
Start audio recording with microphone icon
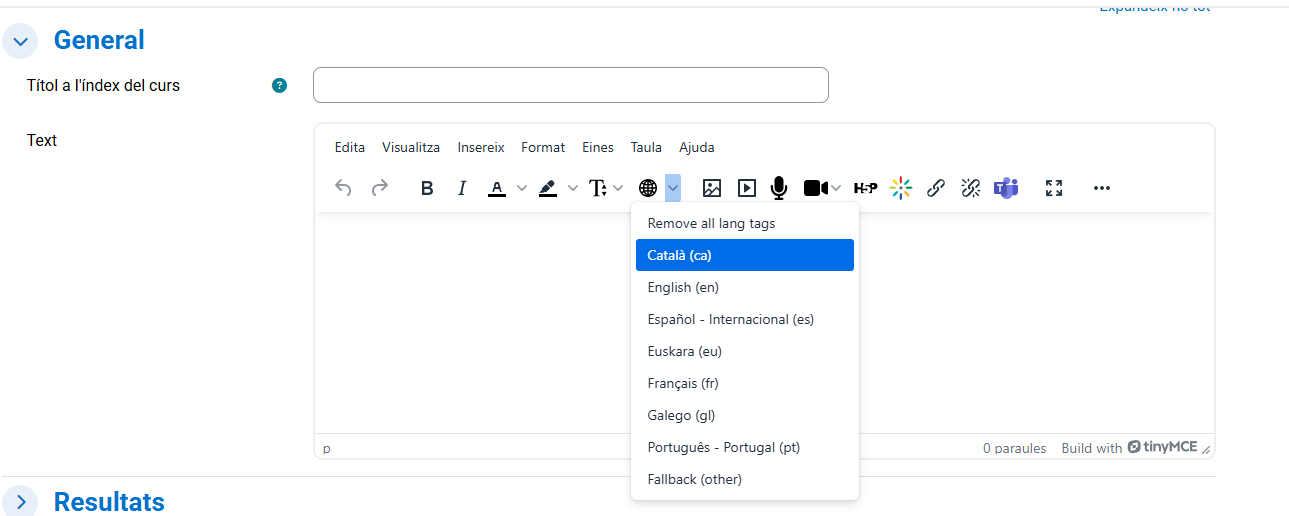779,188
